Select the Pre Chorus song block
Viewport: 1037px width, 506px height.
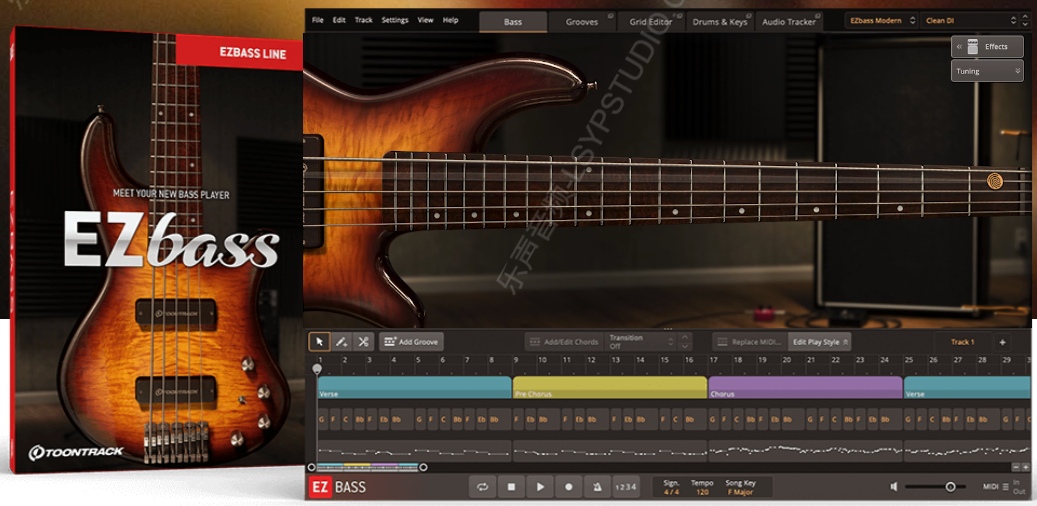[610, 388]
